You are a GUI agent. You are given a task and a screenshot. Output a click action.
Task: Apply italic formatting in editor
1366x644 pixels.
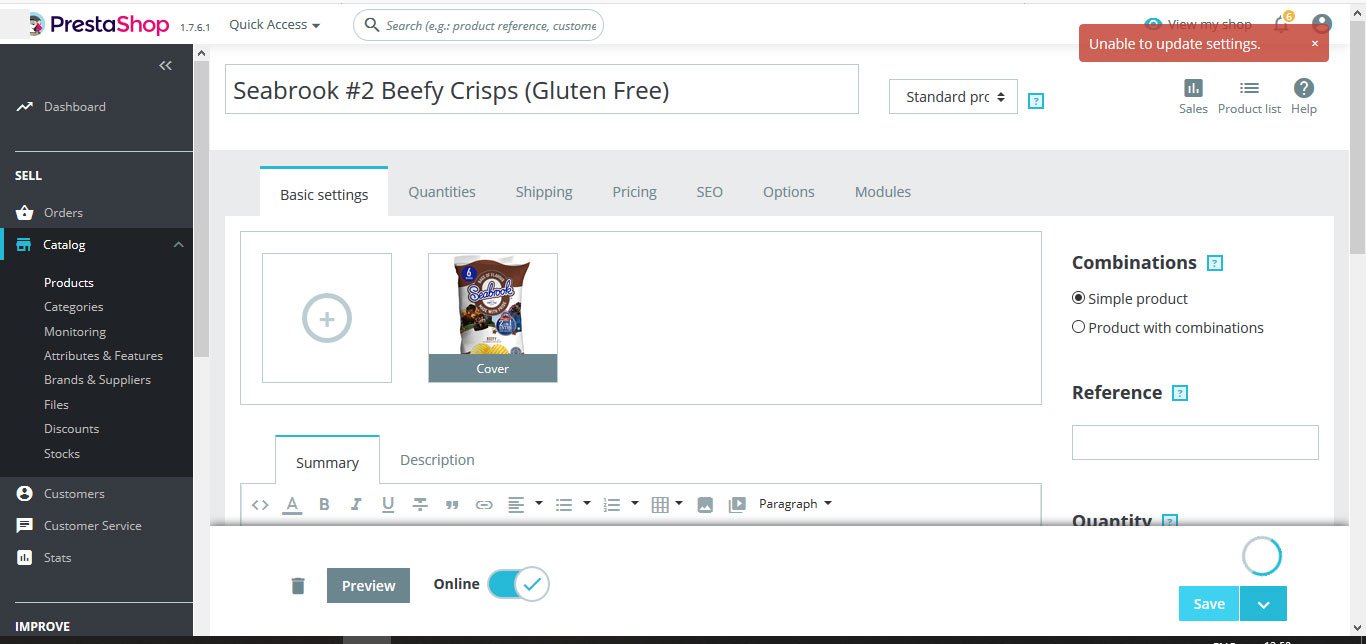[356, 505]
